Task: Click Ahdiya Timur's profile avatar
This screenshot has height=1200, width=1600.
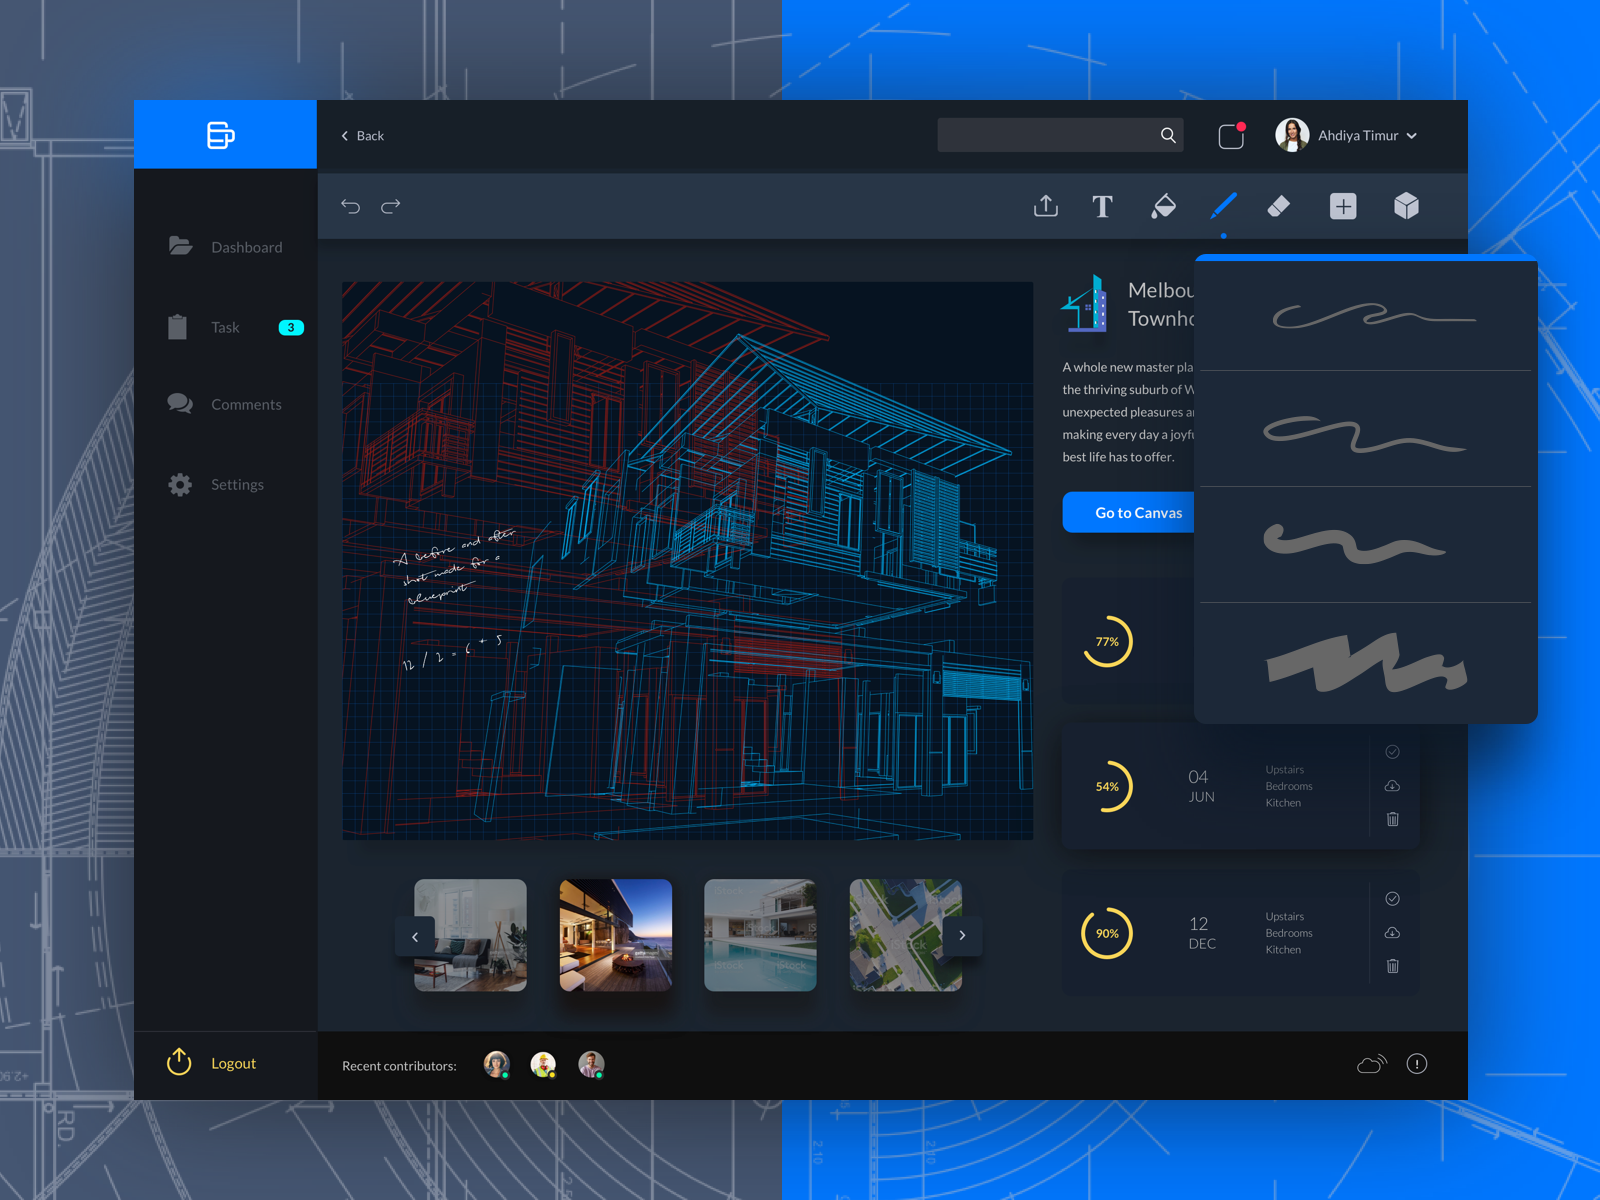Action: point(1292,135)
